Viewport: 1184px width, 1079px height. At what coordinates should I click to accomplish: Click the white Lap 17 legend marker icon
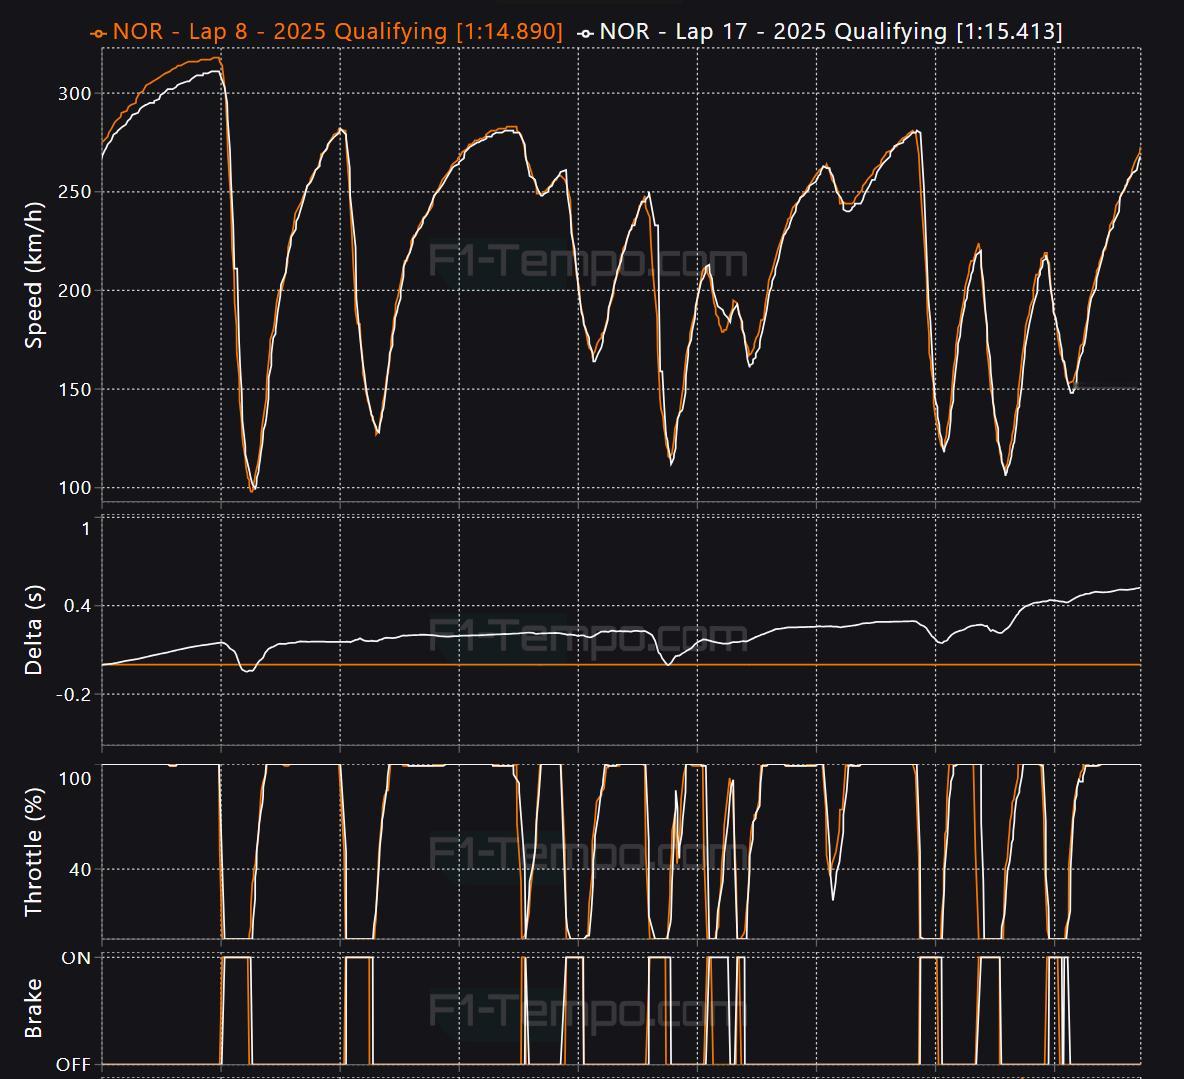tap(585, 33)
